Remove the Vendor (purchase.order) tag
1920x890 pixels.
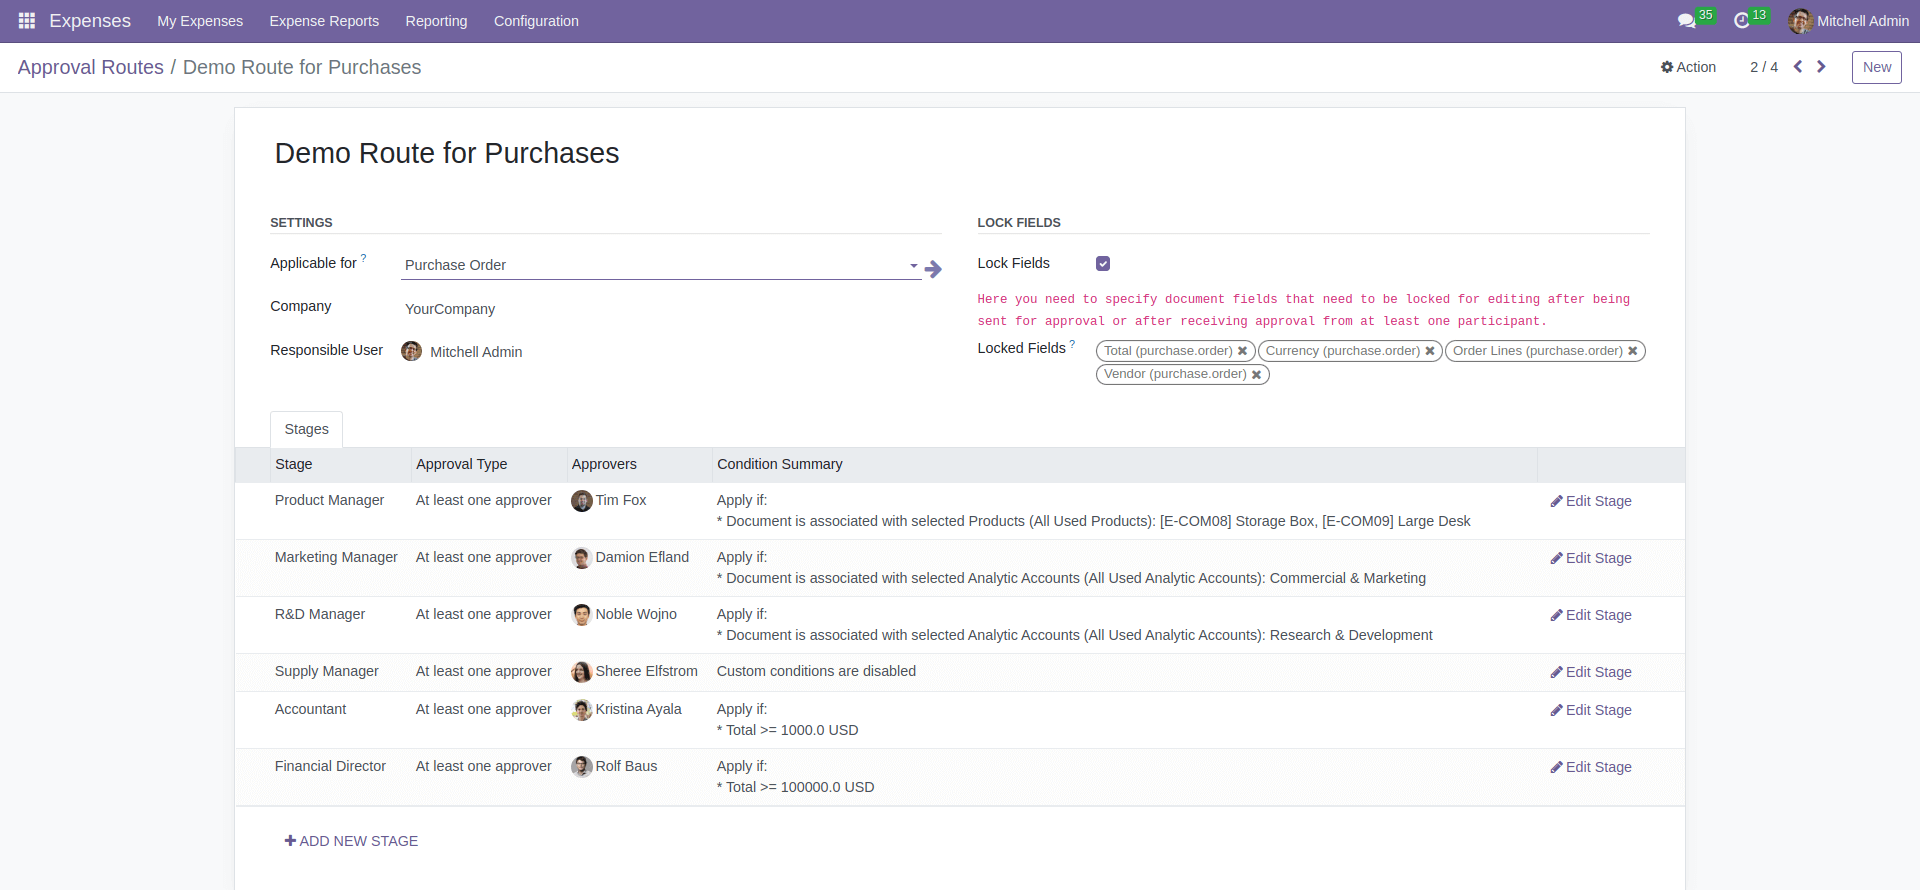pos(1256,375)
